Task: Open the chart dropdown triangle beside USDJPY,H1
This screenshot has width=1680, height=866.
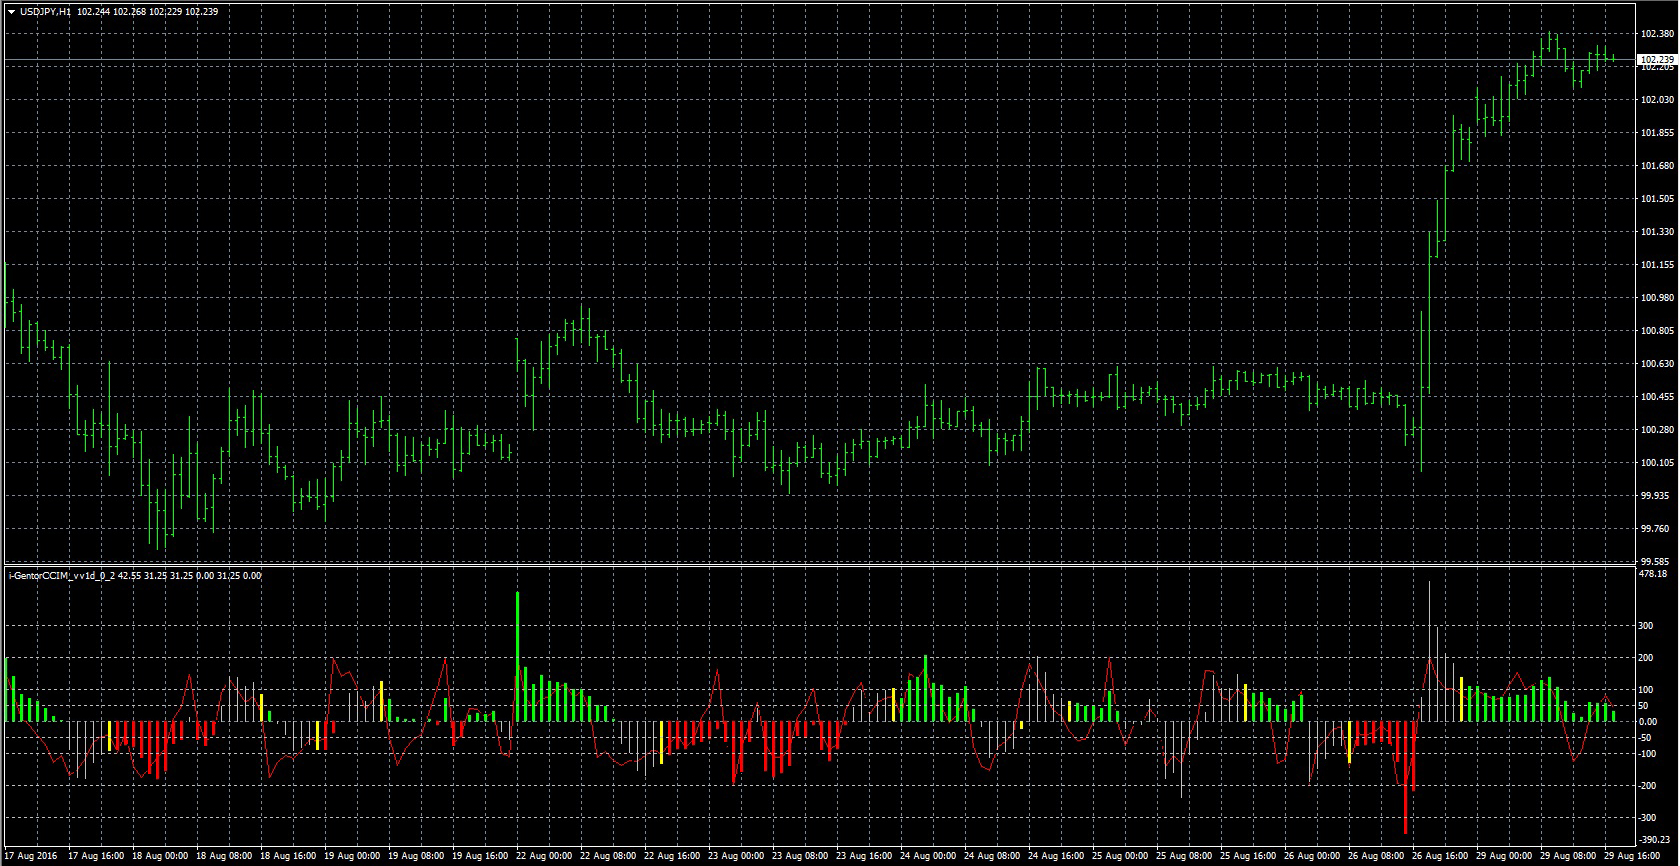Action: pos(11,11)
